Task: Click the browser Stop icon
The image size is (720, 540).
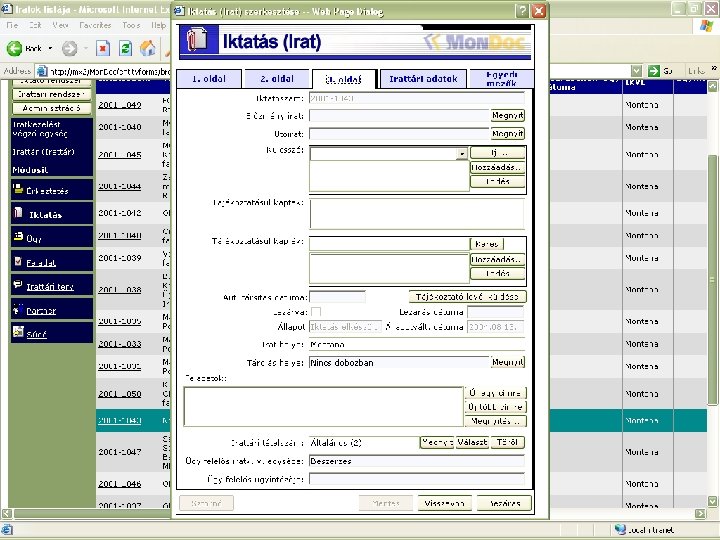Action: [103, 48]
